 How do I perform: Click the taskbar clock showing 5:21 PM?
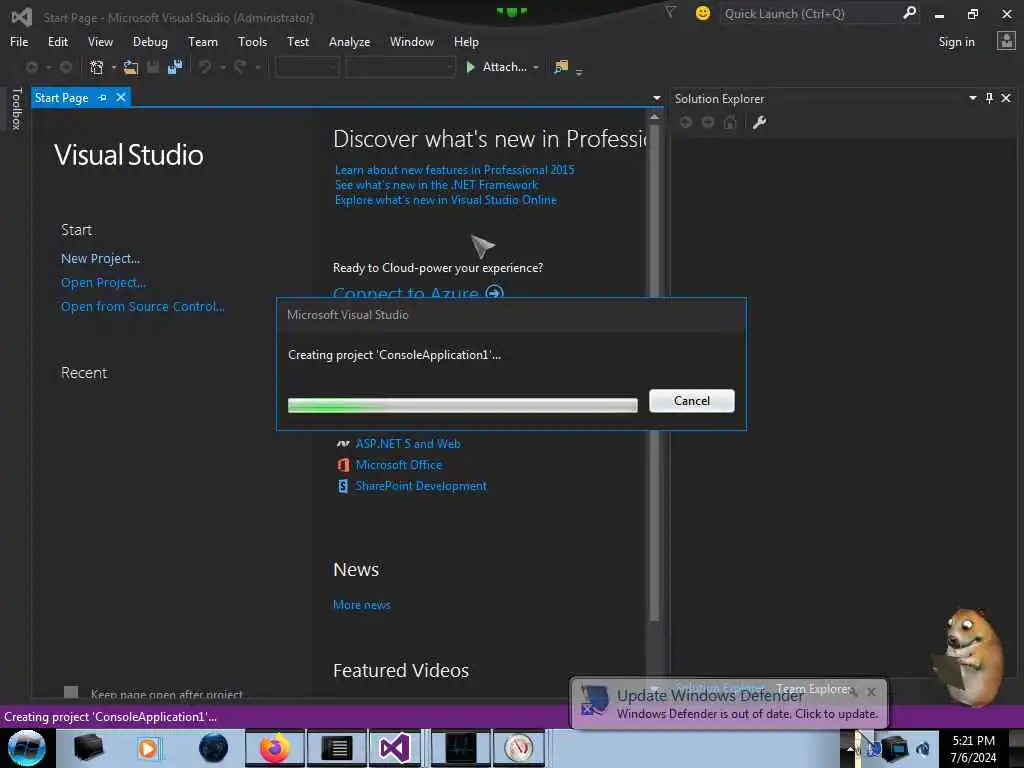coord(973,748)
